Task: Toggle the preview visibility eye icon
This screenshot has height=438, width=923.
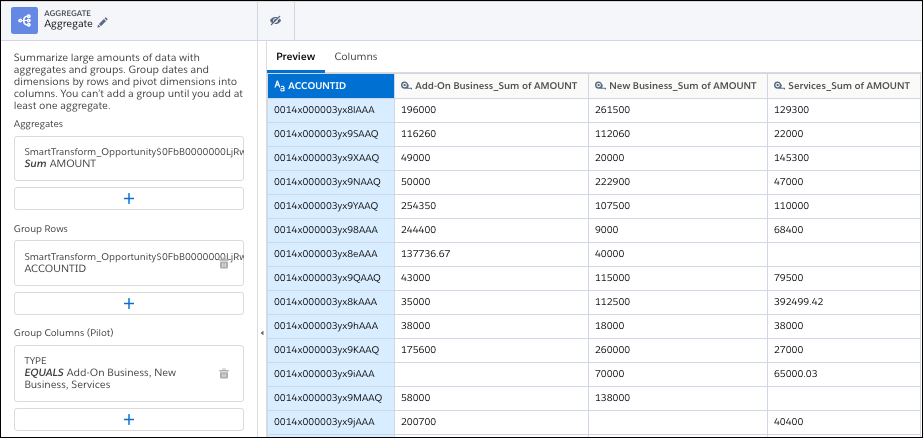Action: 275,21
